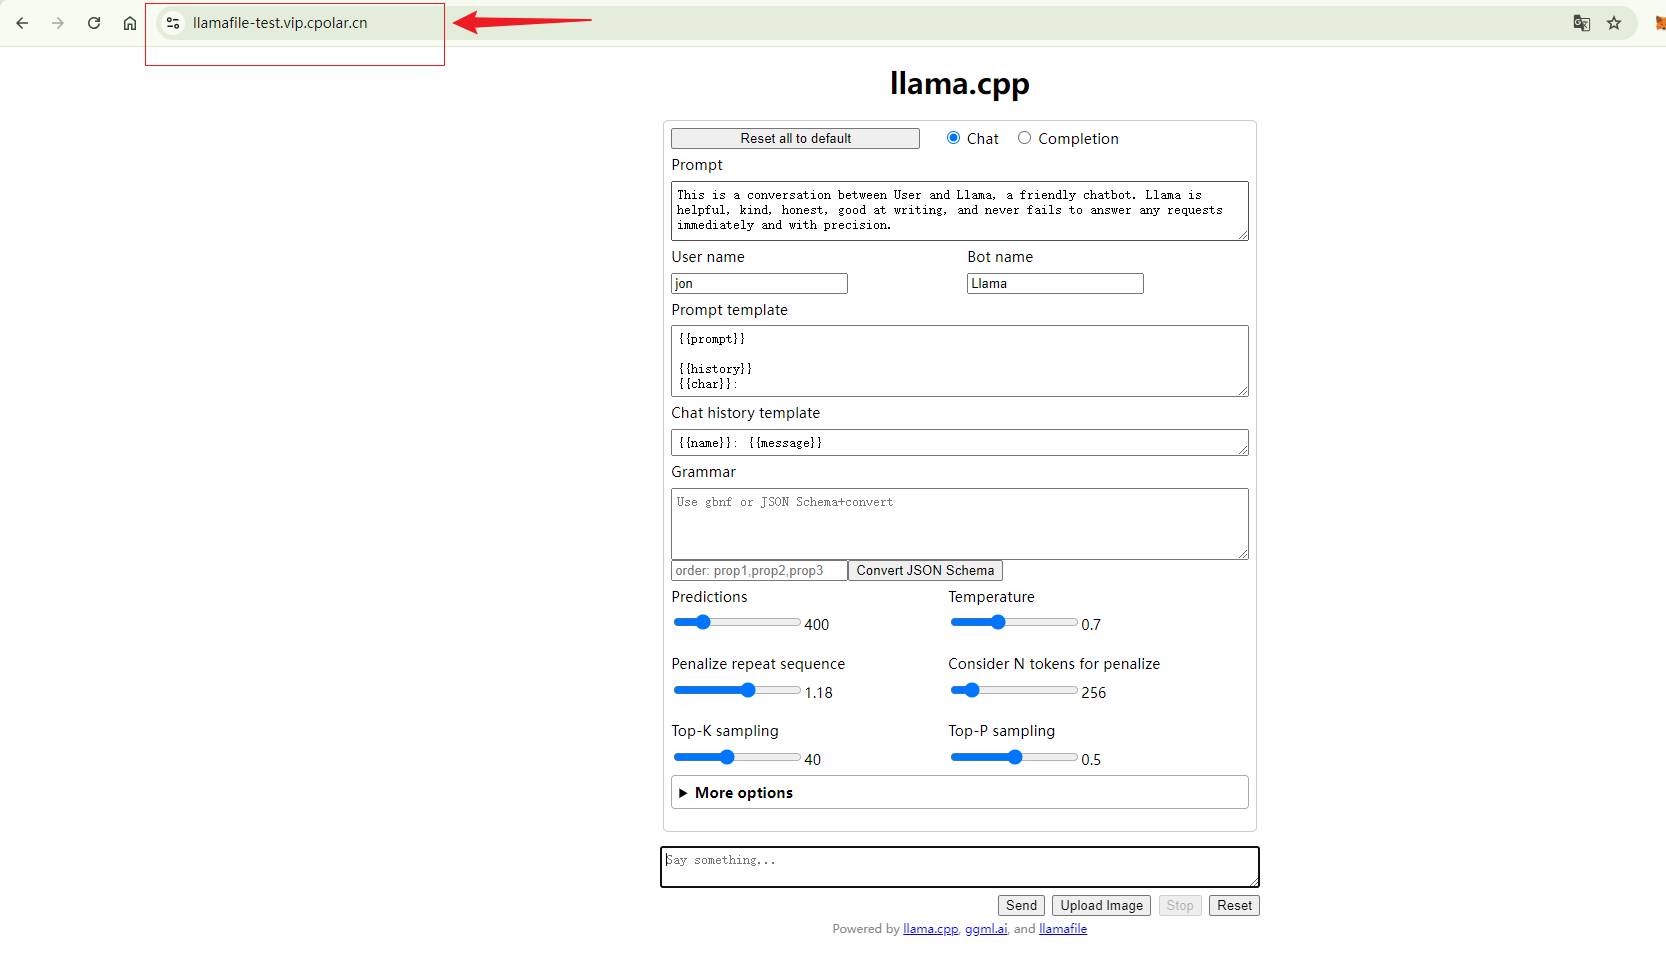Click the order prop1,prop2,prop3 input field
The image size is (1666, 957).
[x=759, y=571]
